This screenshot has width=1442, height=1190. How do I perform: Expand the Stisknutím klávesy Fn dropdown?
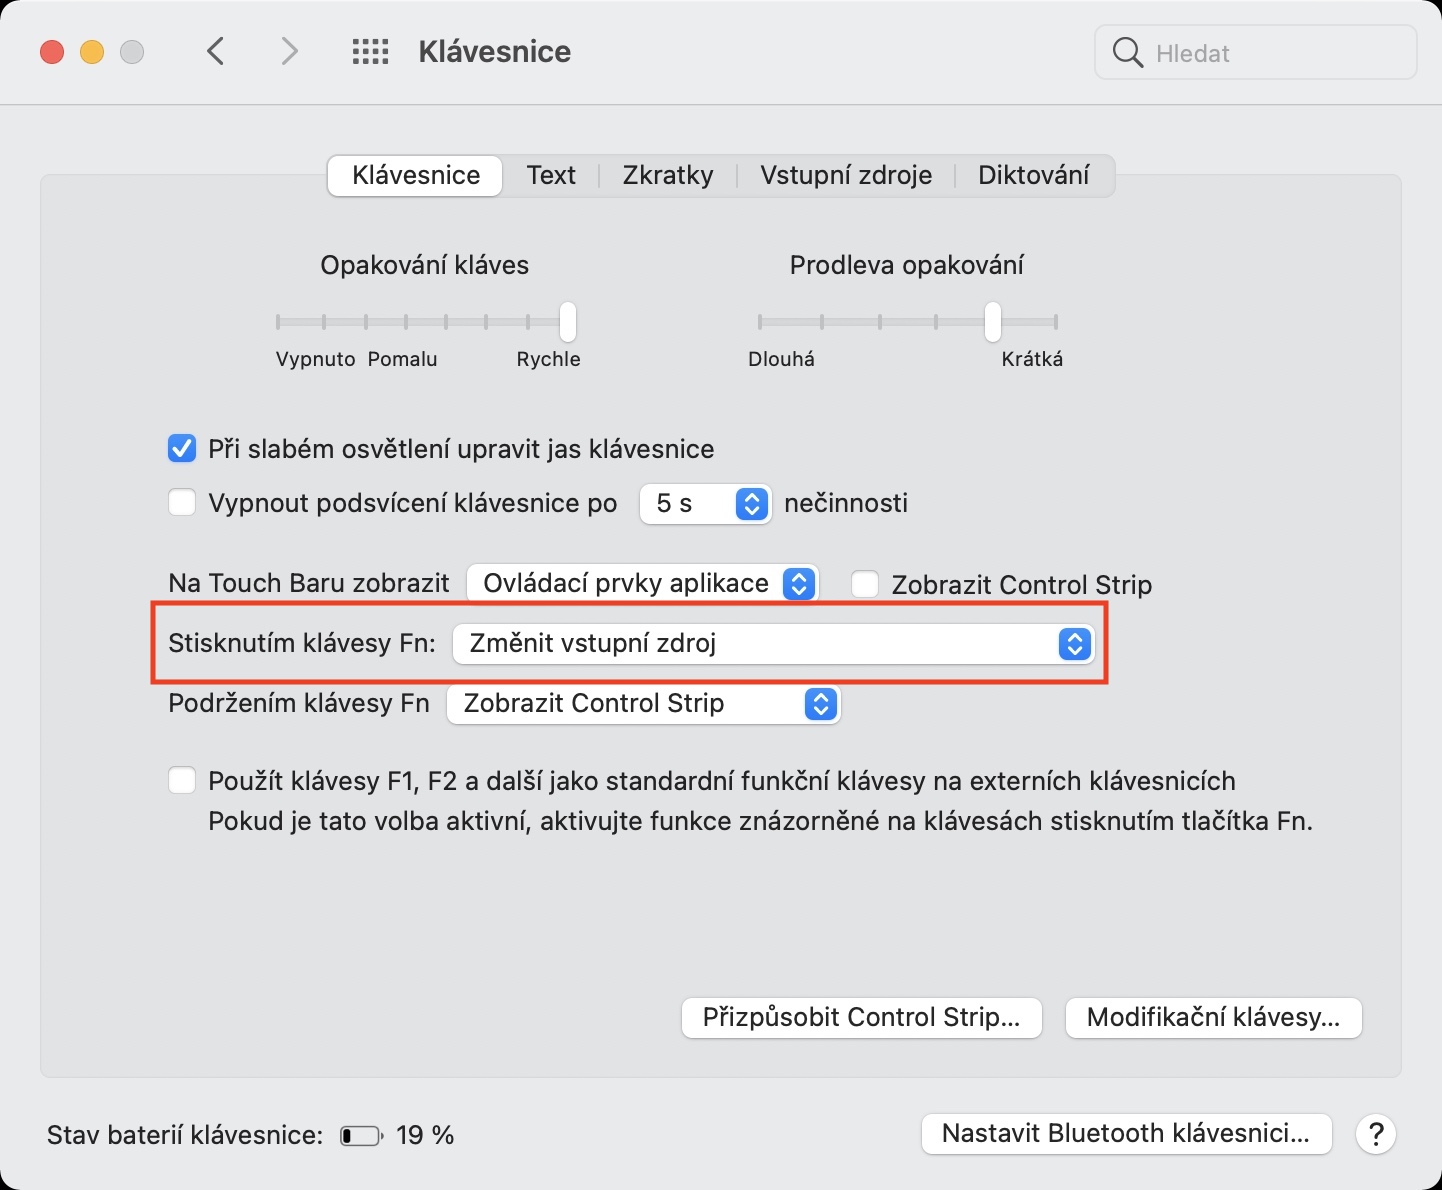(x=773, y=644)
